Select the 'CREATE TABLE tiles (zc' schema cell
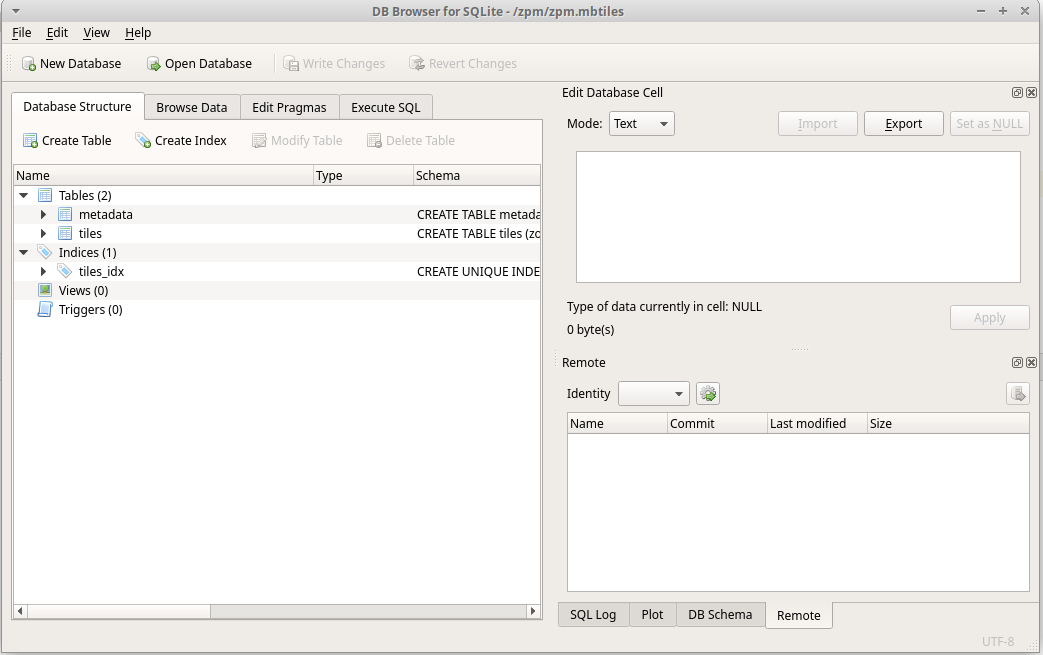The image size is (1043, 655). (477, 233)
